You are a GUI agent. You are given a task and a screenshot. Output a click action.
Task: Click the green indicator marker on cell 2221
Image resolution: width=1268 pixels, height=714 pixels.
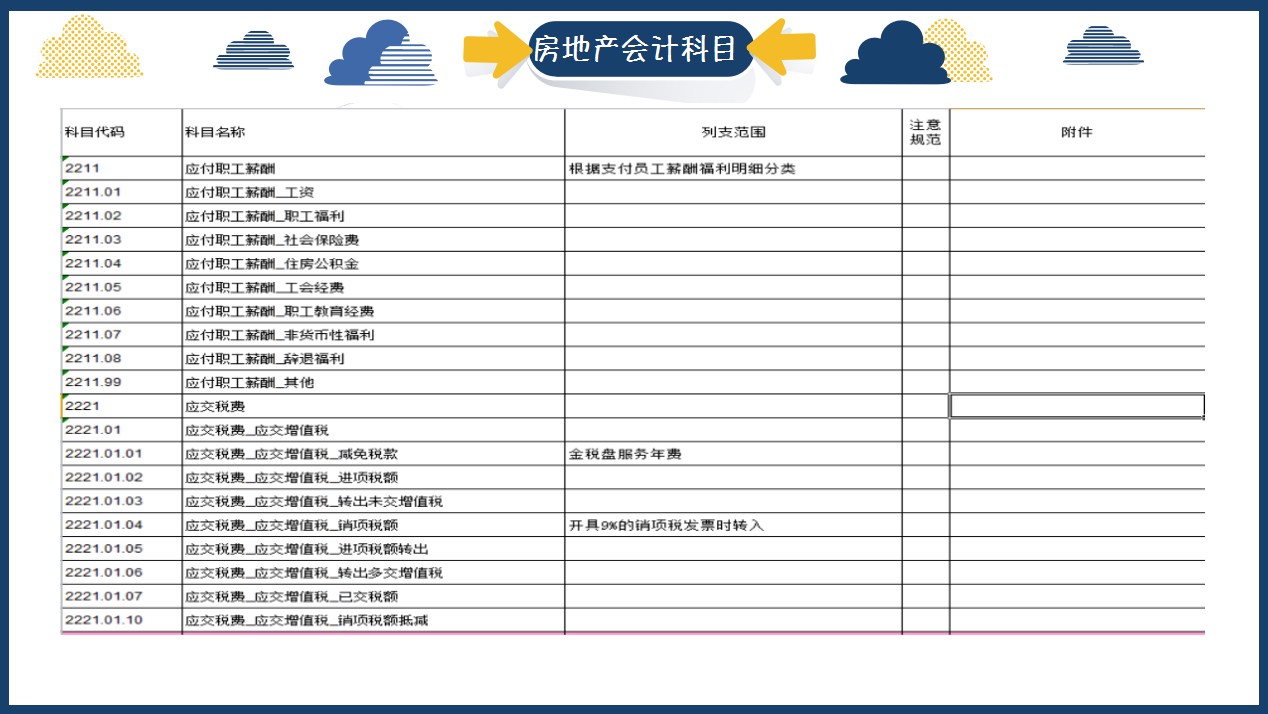click(x=64, y=400)
